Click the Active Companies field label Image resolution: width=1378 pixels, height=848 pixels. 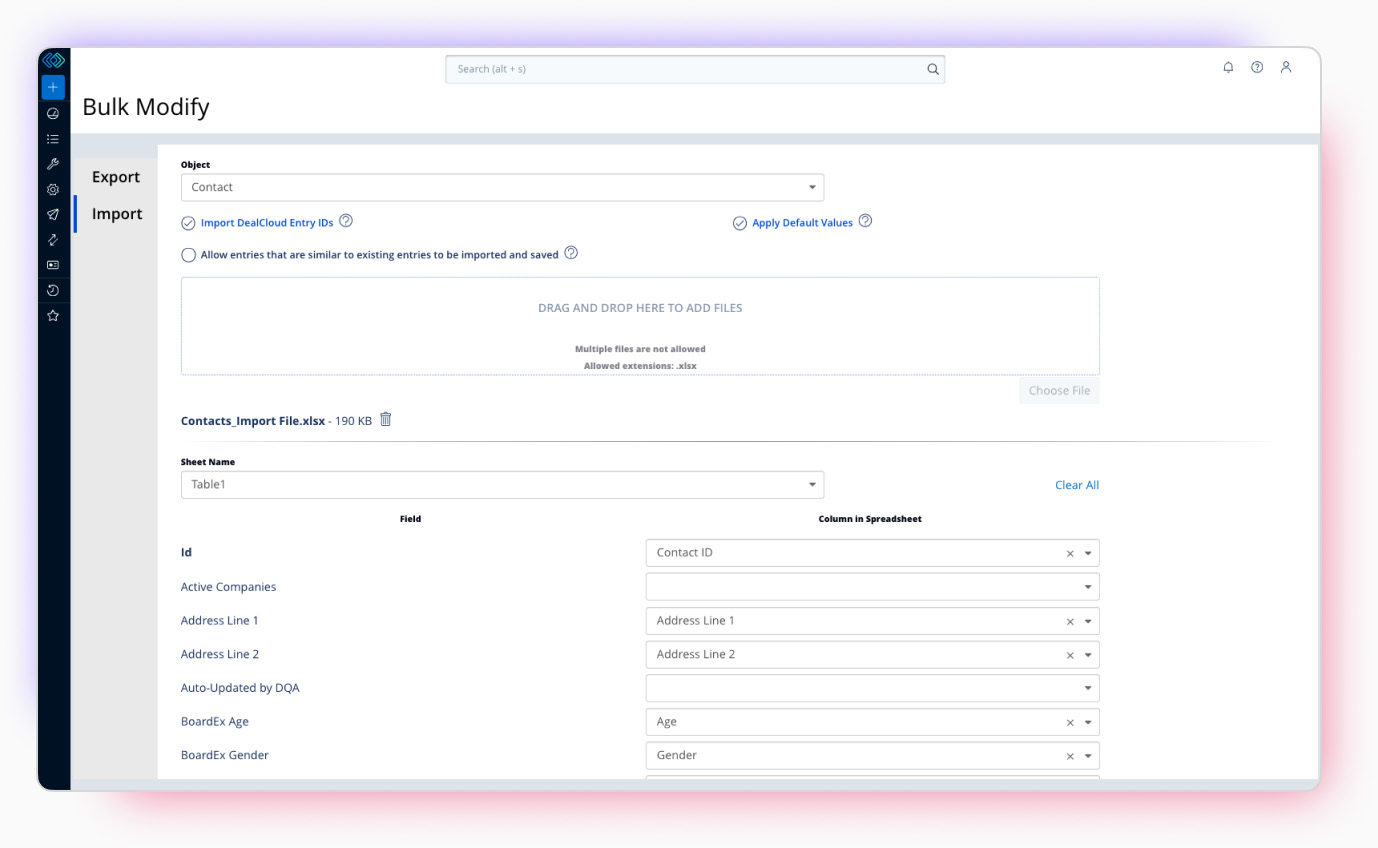[x=228, y=587]
